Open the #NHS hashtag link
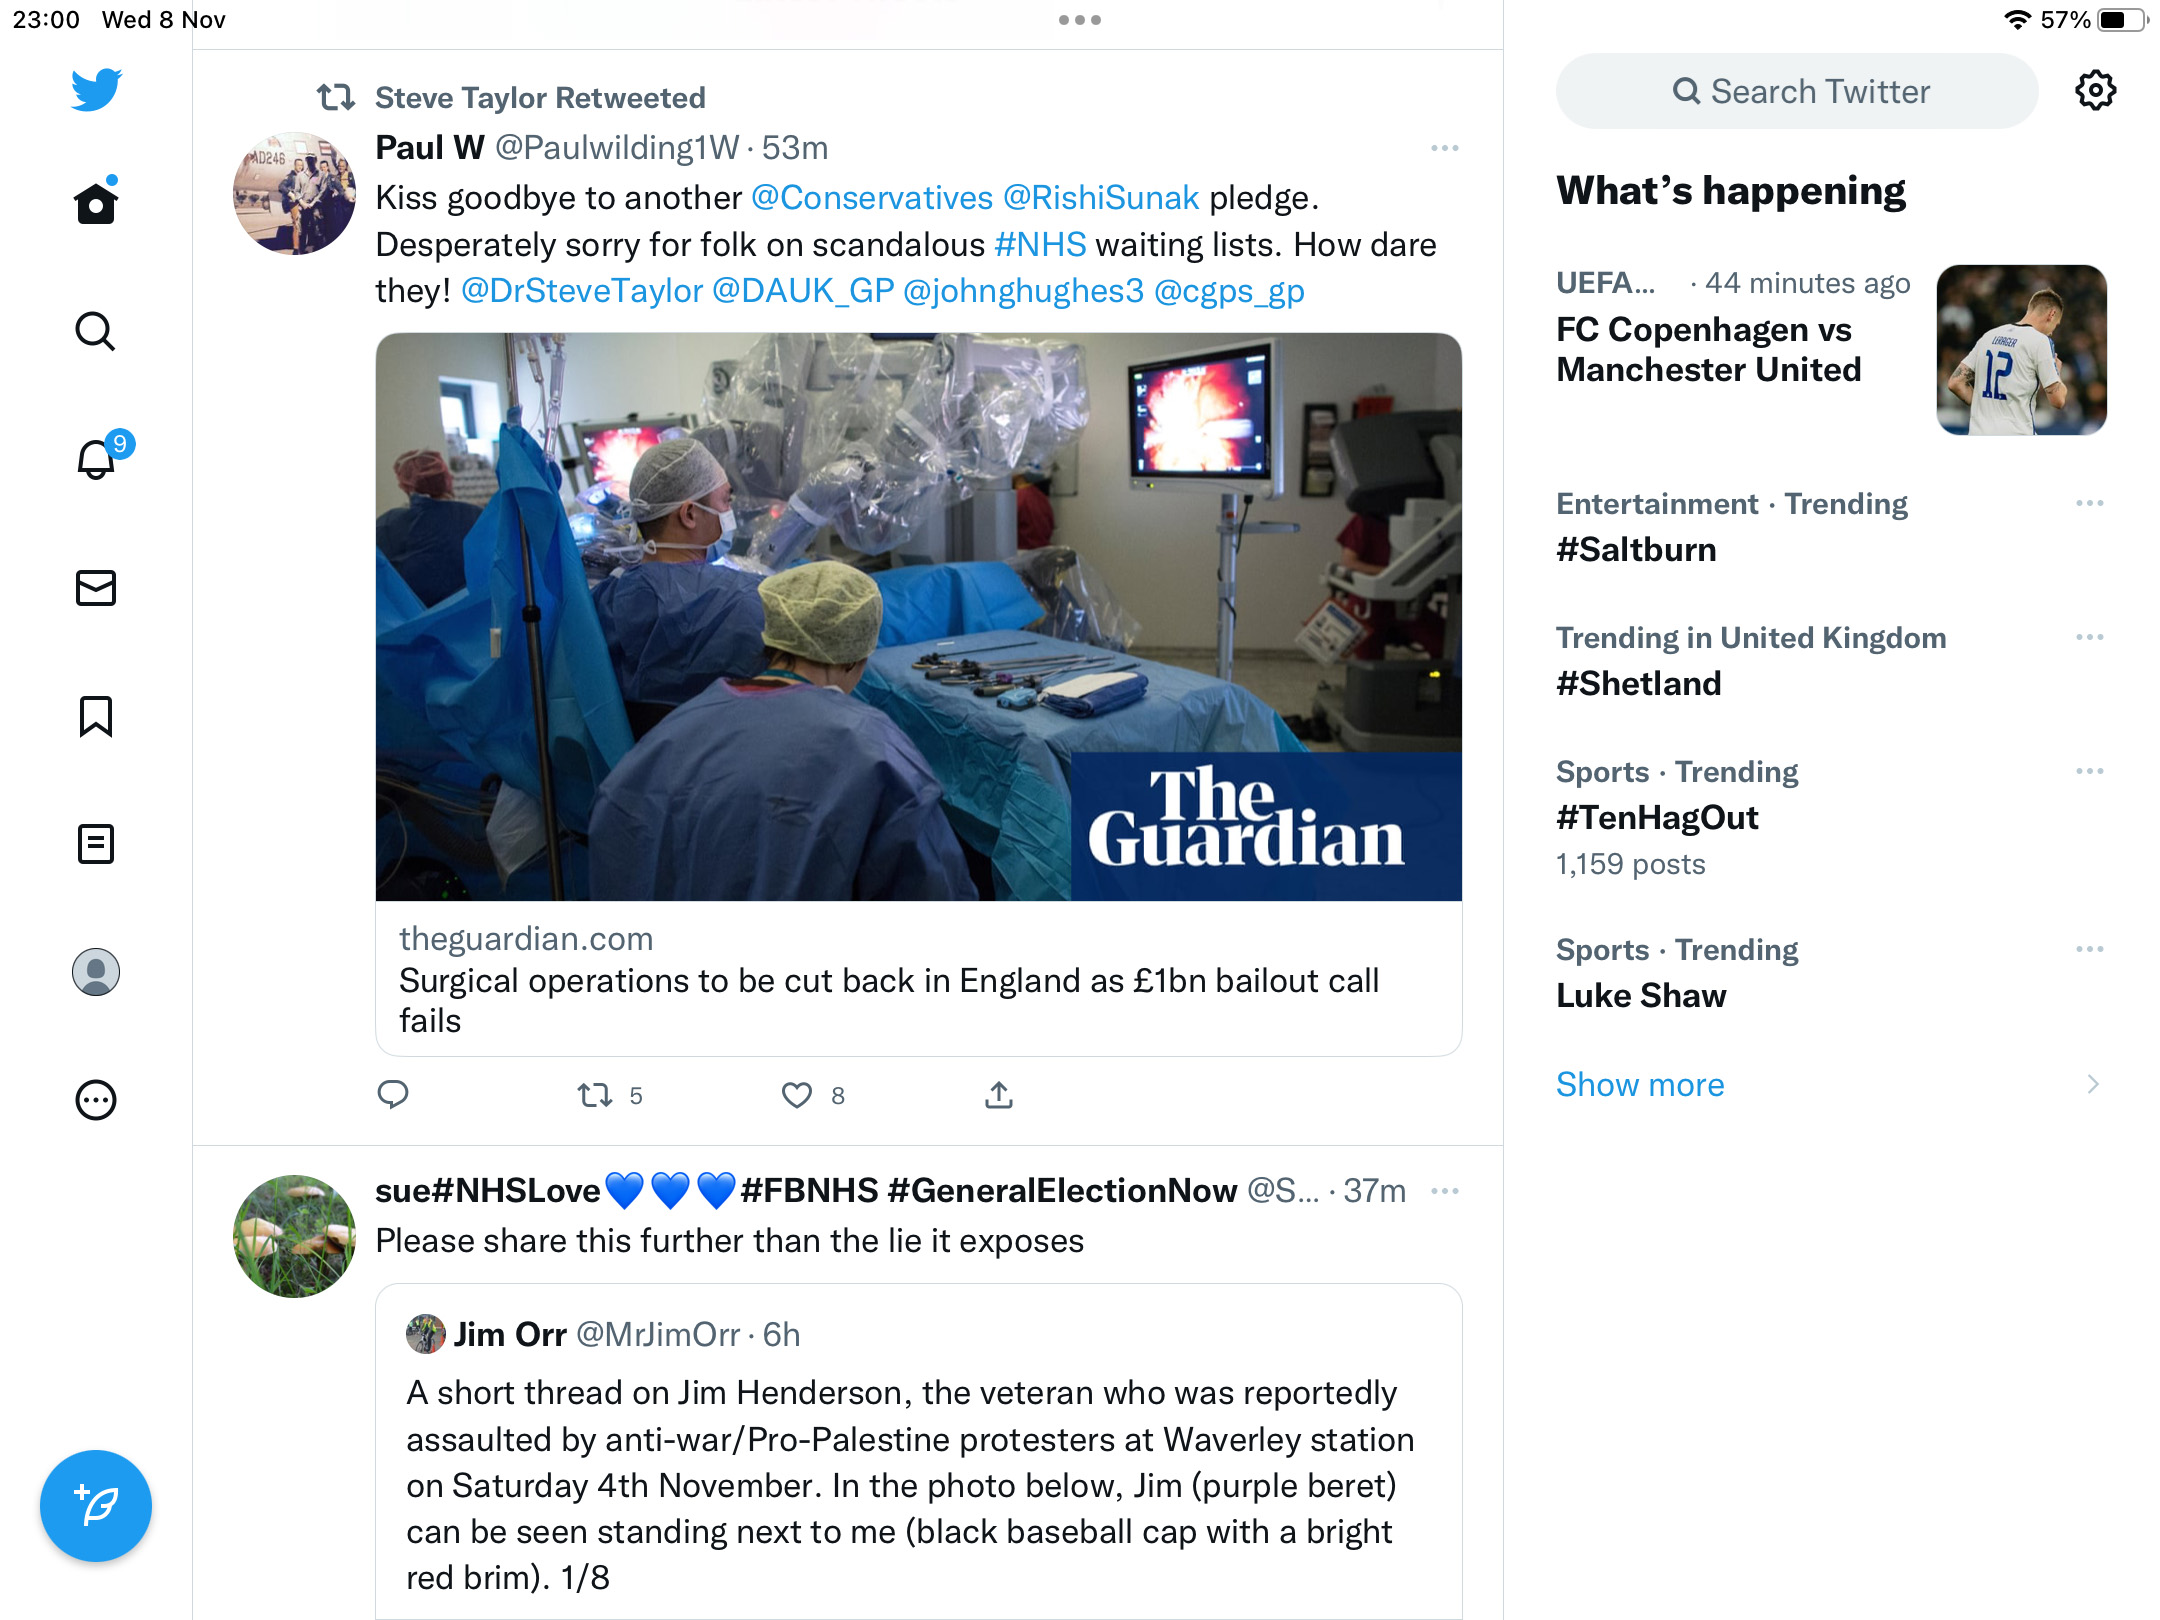Screen dimensions: 2160x1620 click(1040, 245)
